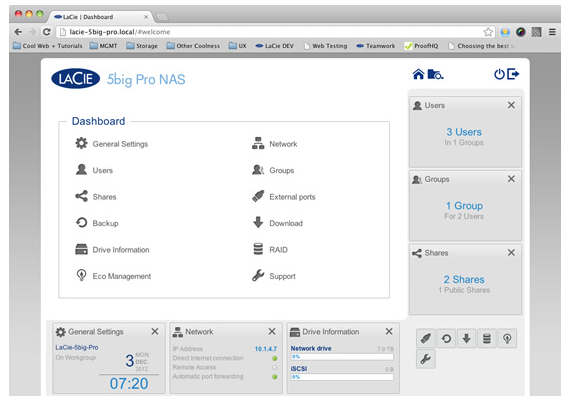Click the LaCie logo
The height and width of the screenshot is (400, 570).
(76, 79)
